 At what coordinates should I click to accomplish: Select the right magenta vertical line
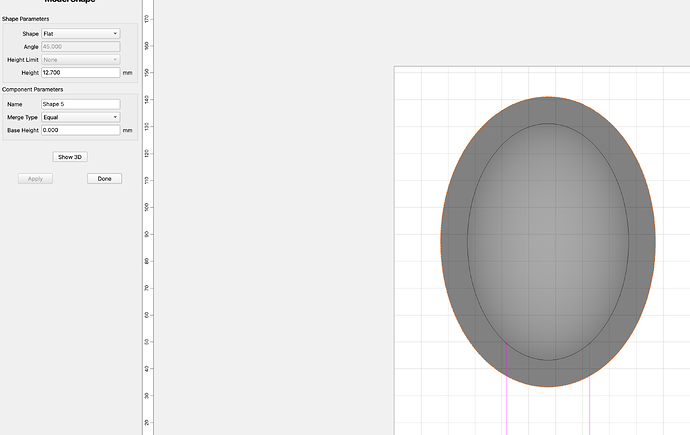590,389
